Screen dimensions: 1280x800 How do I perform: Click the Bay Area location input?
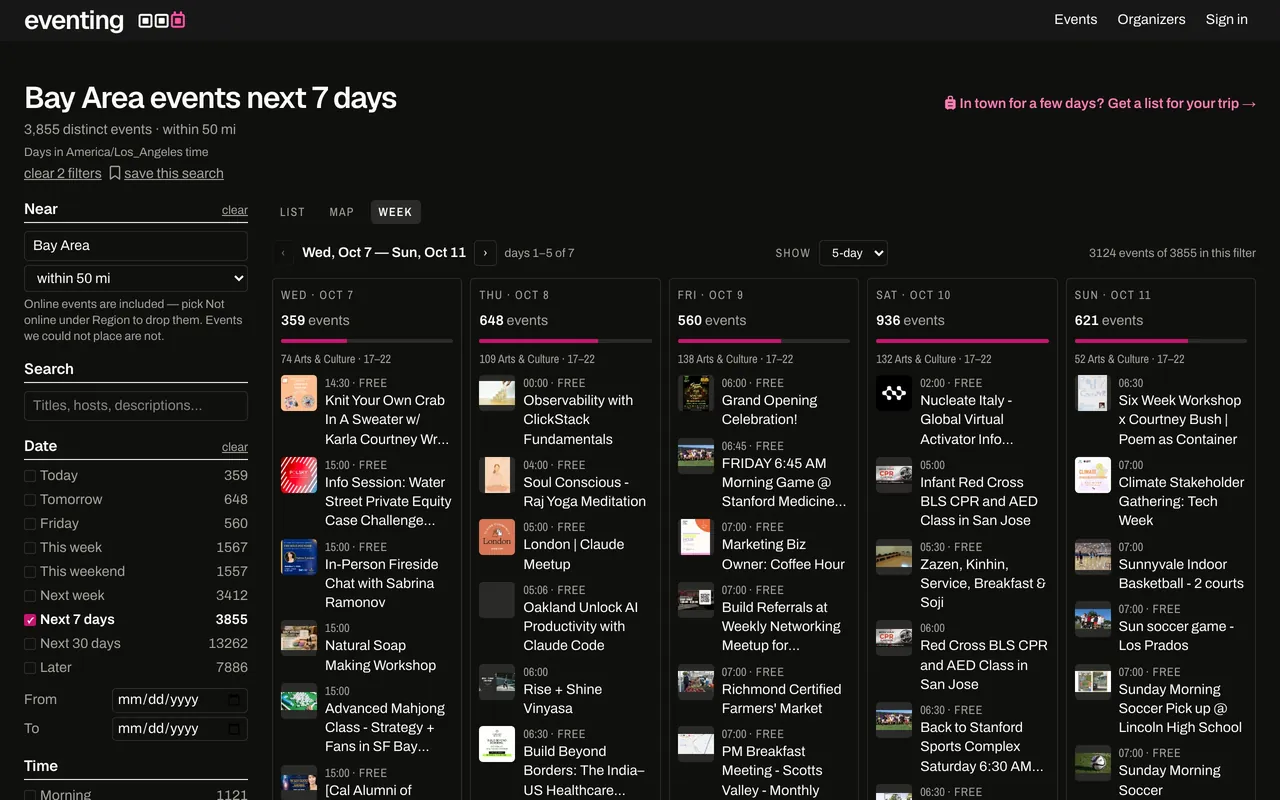(x=136, y=246)
